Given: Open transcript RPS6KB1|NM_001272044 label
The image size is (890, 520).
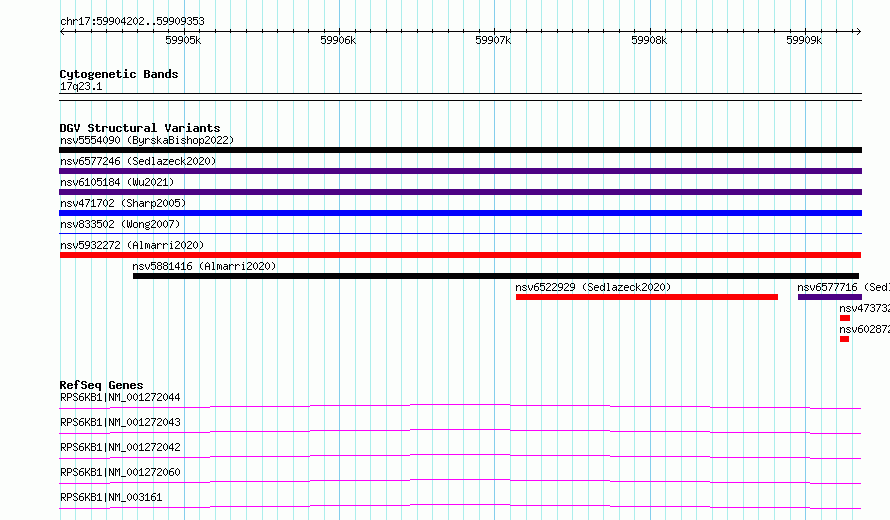Looking at the screenshot, I should (120, 397).
